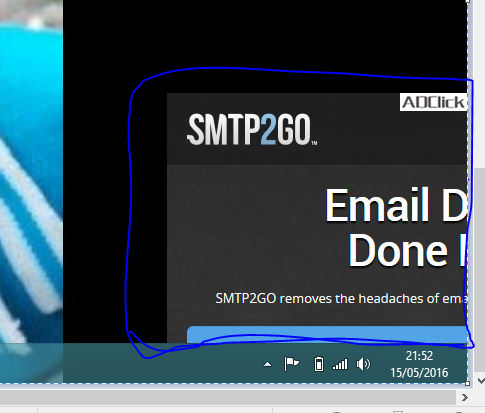Image resolution: width=485 pixels, height=413 pixels.
Task: Check the battery status icon
Action: click(x=319, y=364)
